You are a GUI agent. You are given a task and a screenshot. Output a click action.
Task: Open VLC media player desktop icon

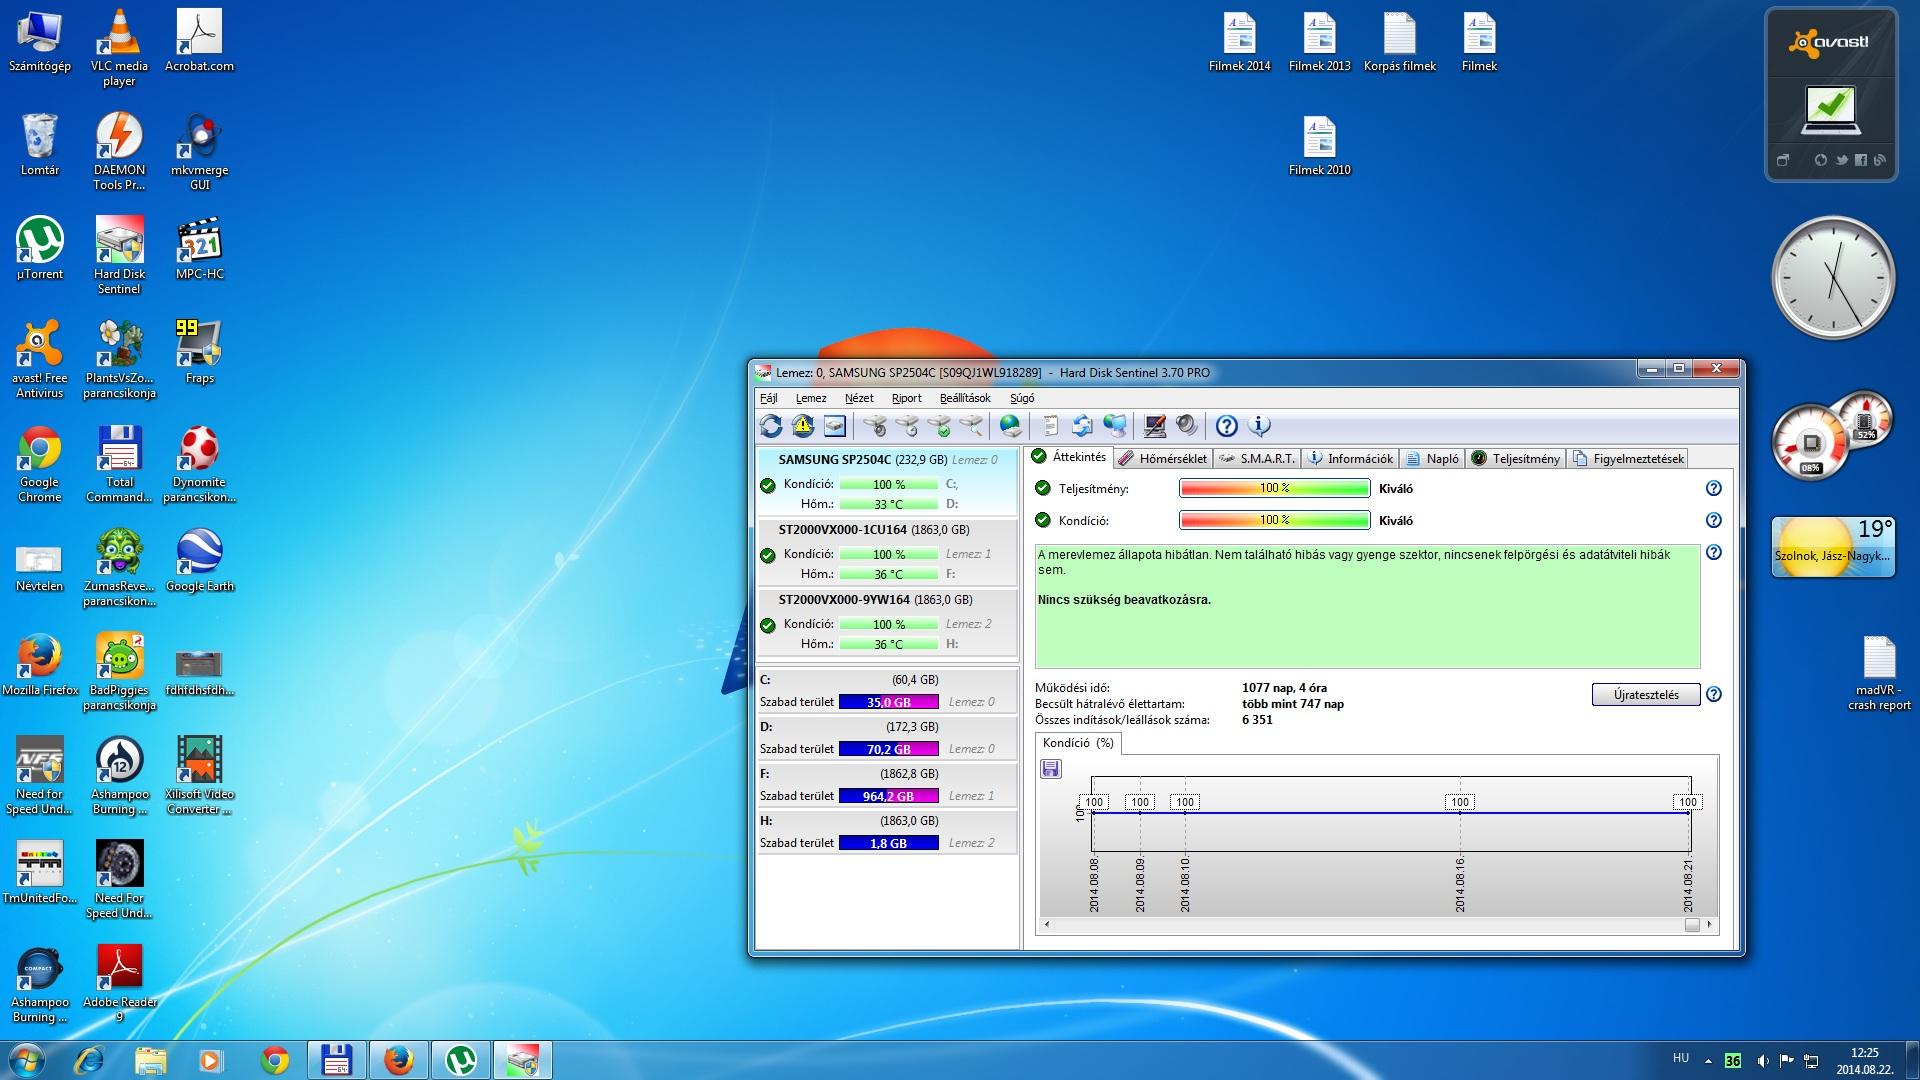[119, 47]
